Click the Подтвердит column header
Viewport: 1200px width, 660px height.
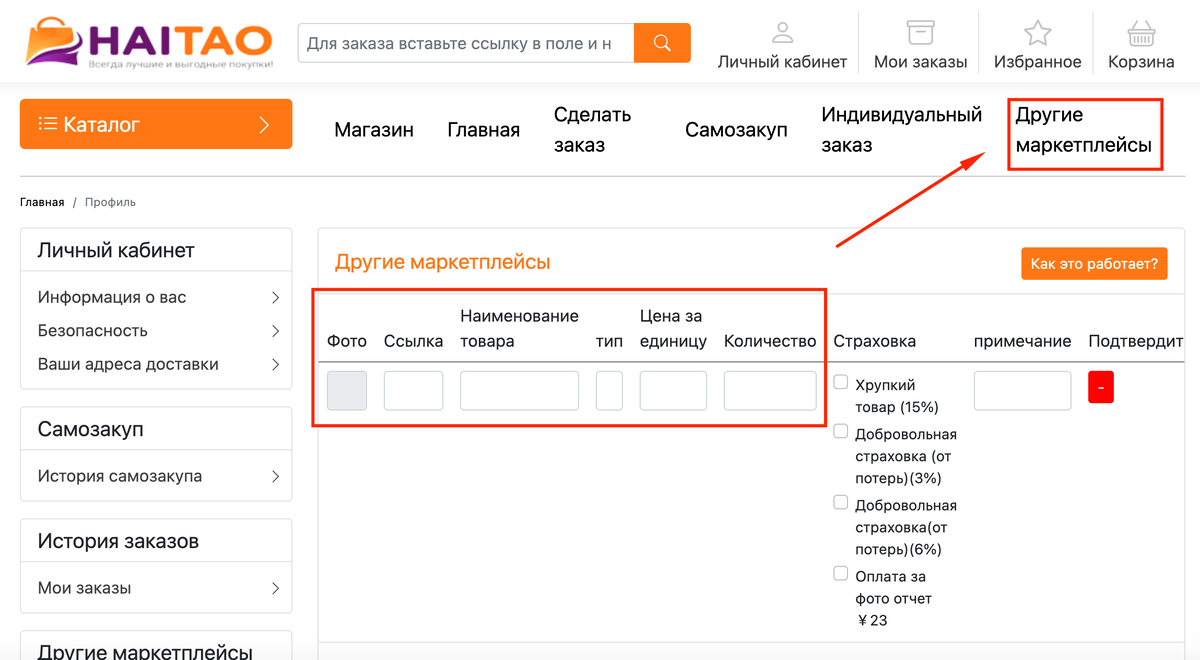1136,341
